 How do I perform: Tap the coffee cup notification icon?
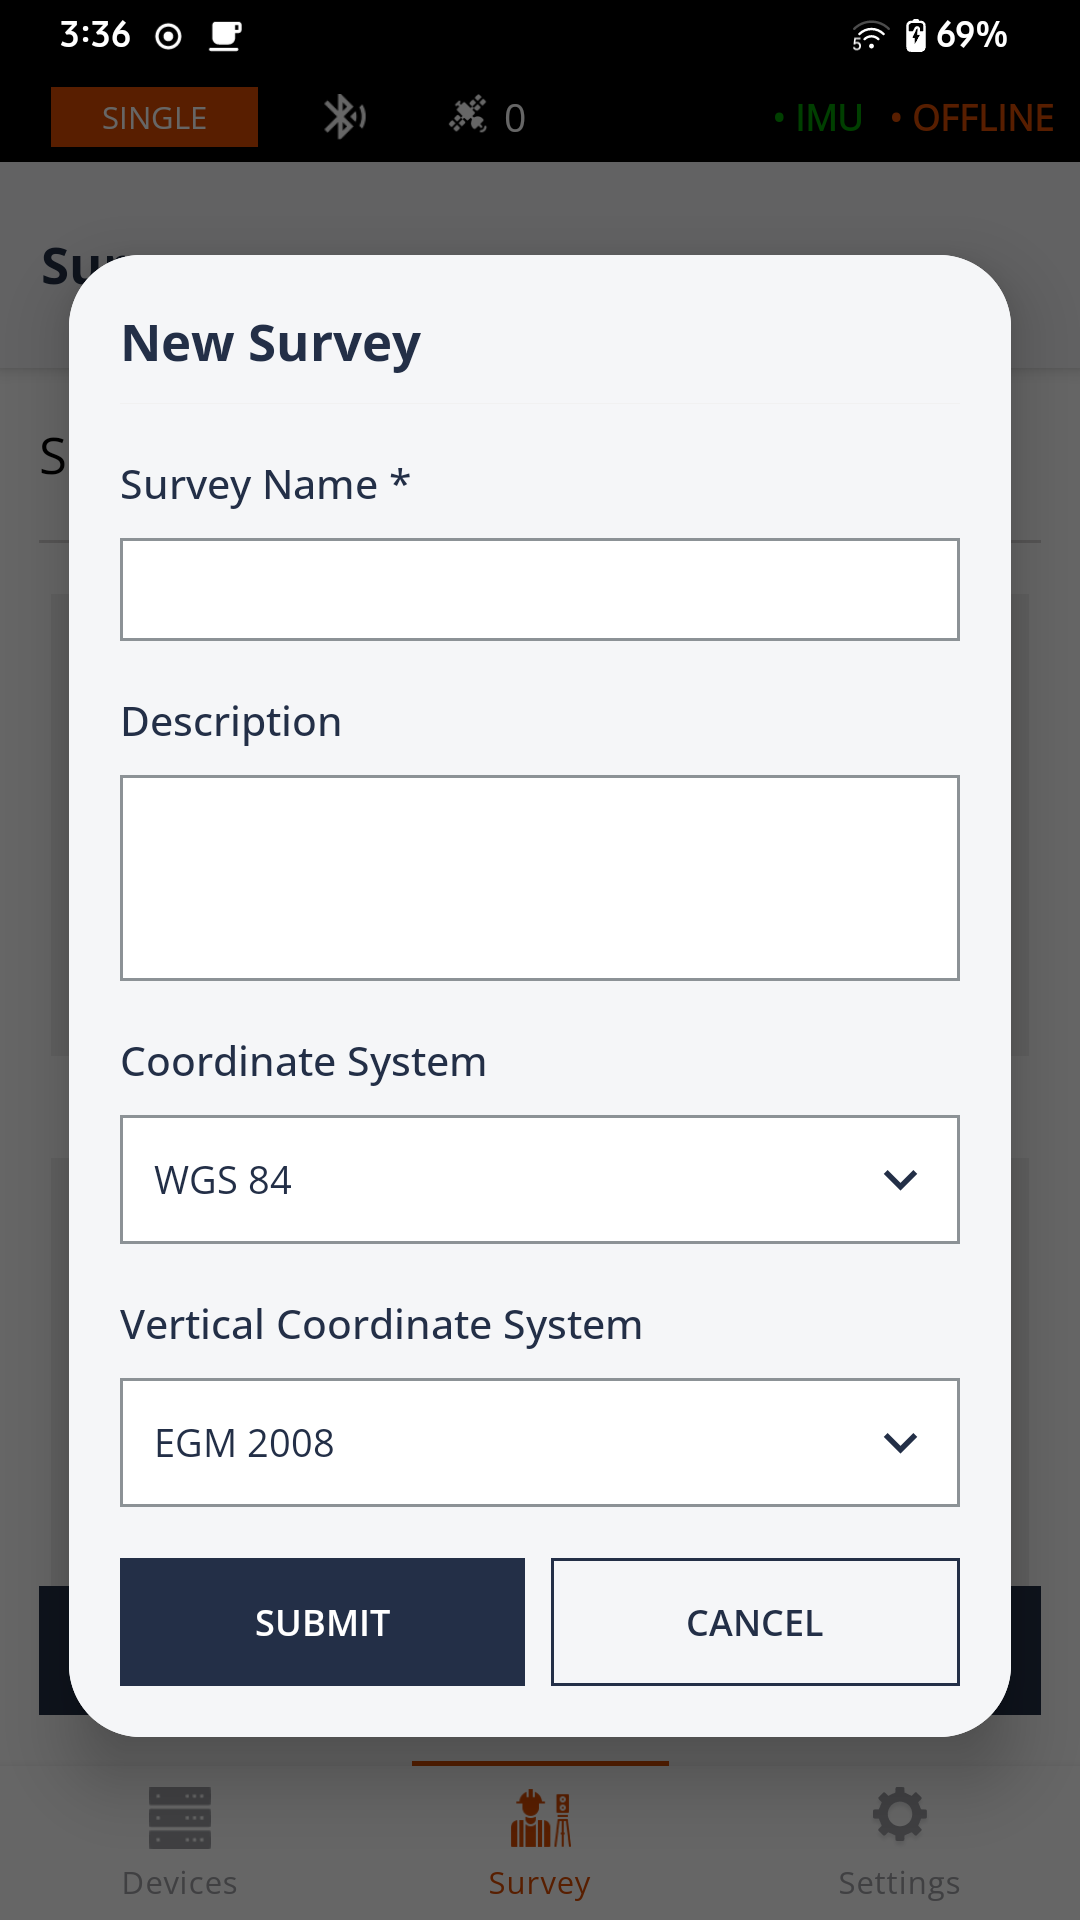pos(225,36)
